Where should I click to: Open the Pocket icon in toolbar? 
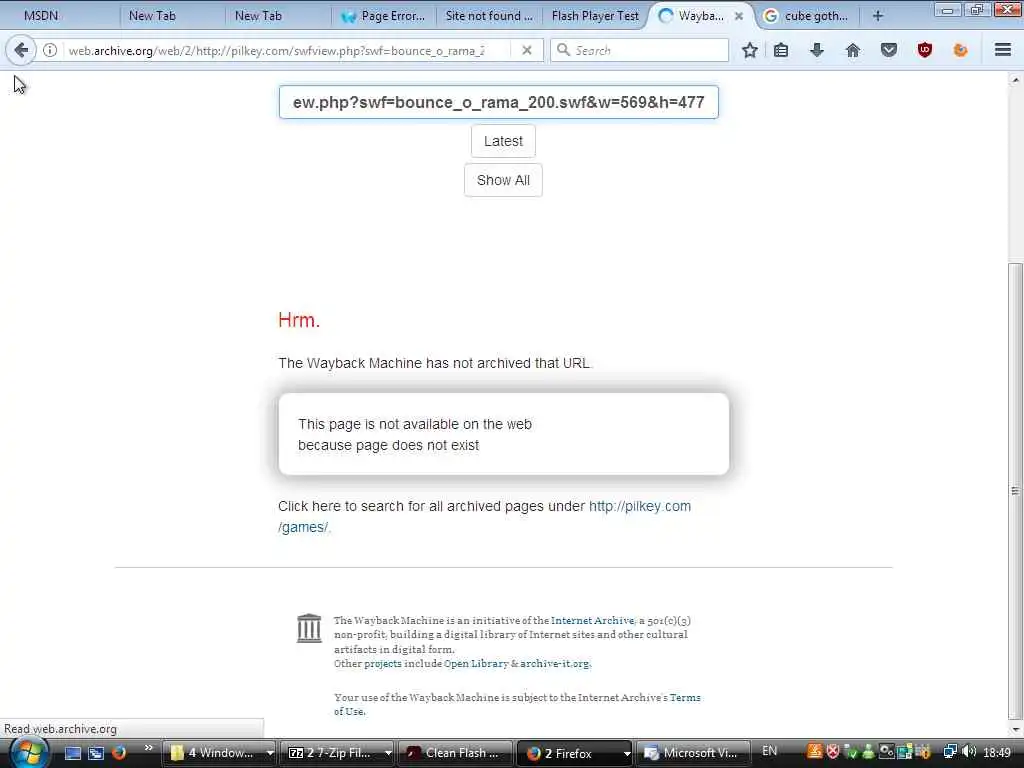point(889,50)
